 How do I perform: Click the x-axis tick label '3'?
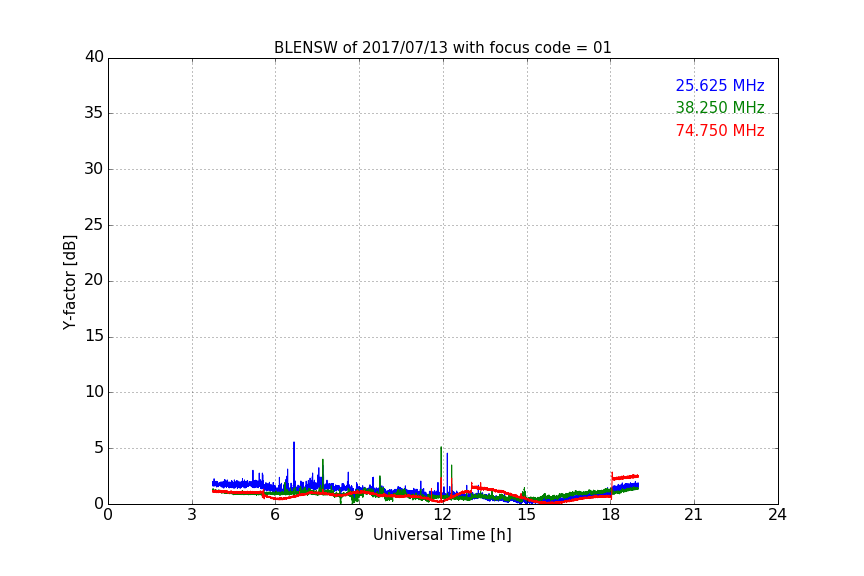pos(192,515)
